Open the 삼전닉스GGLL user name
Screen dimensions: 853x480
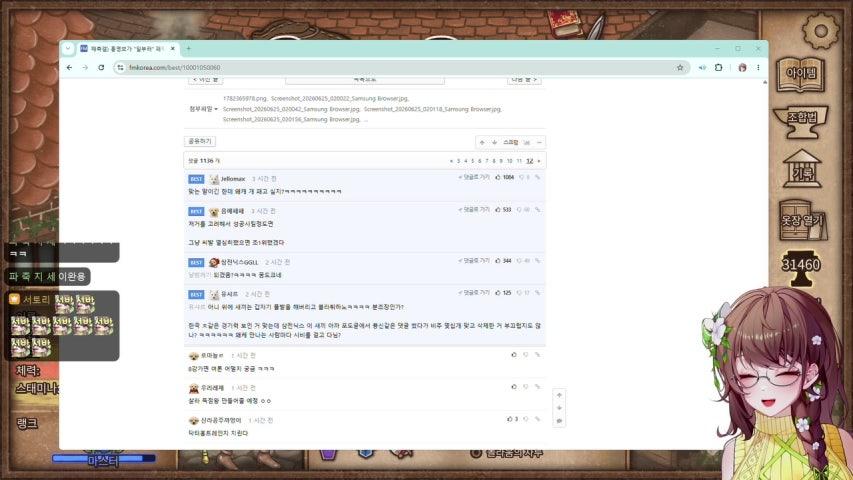(x=239, y=262)
